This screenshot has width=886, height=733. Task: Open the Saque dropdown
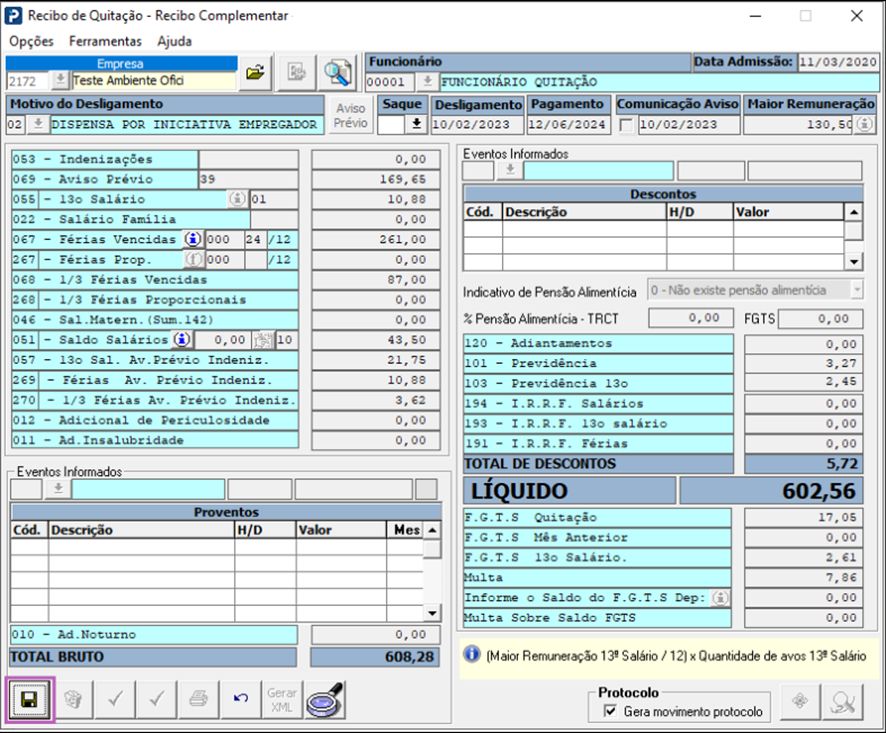[417, 125]
